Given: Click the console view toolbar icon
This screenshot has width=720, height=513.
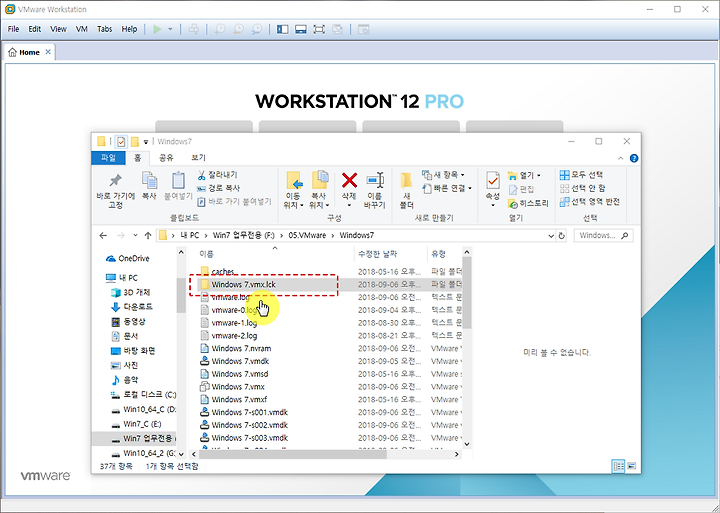Looking at the screenshot, I should tap(364, 29).
